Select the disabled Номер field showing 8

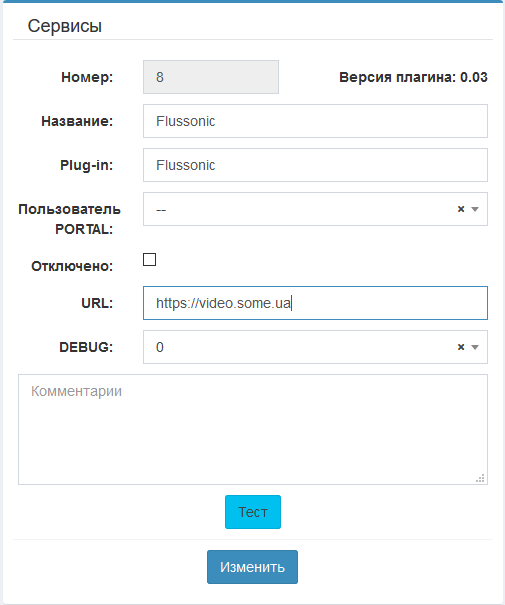[211, 77]
